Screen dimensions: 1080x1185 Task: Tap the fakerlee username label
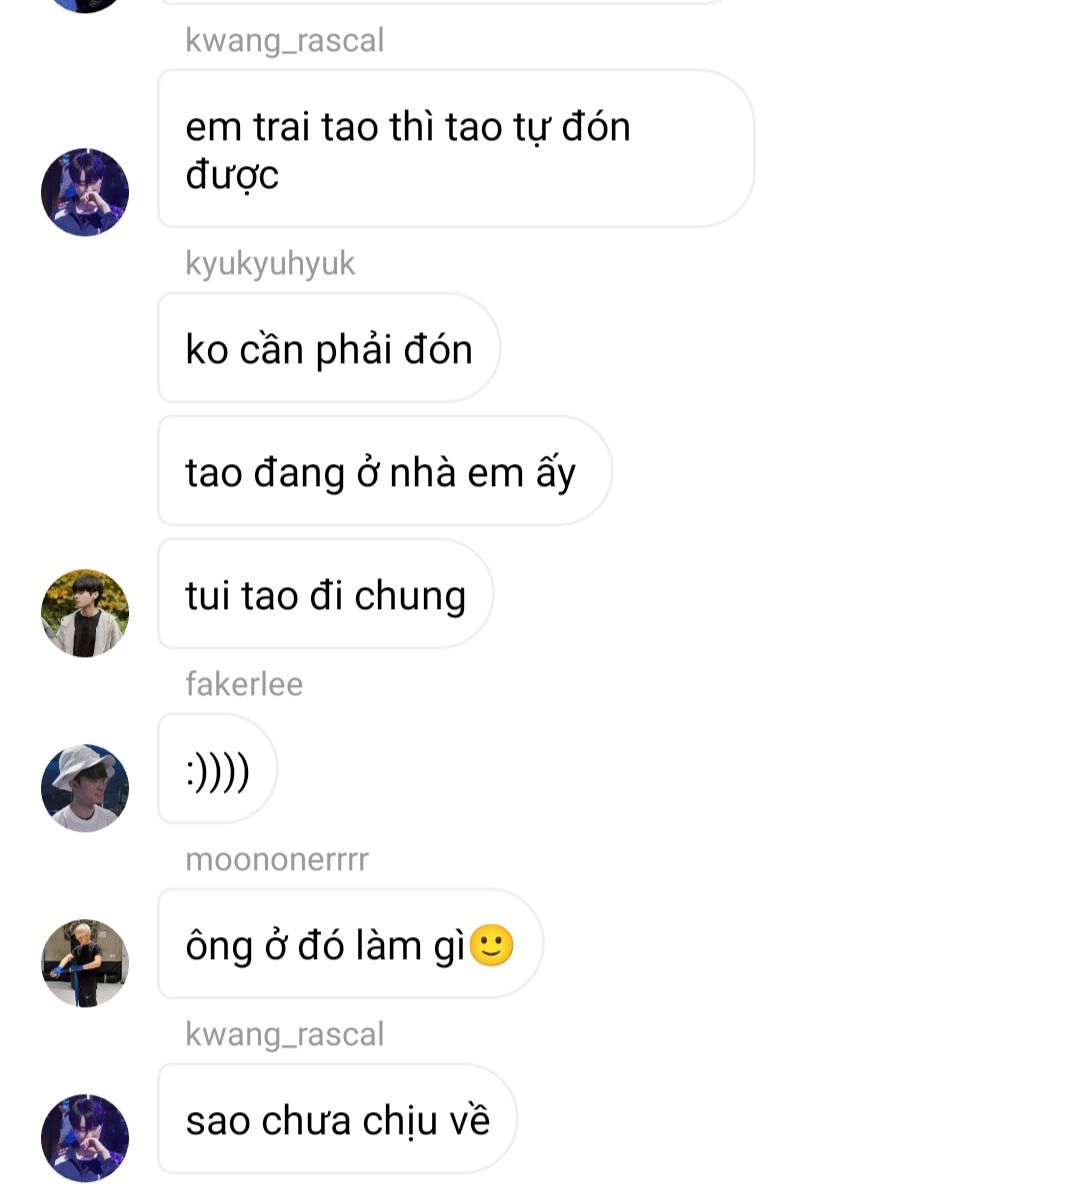click(x=244, y=684)
